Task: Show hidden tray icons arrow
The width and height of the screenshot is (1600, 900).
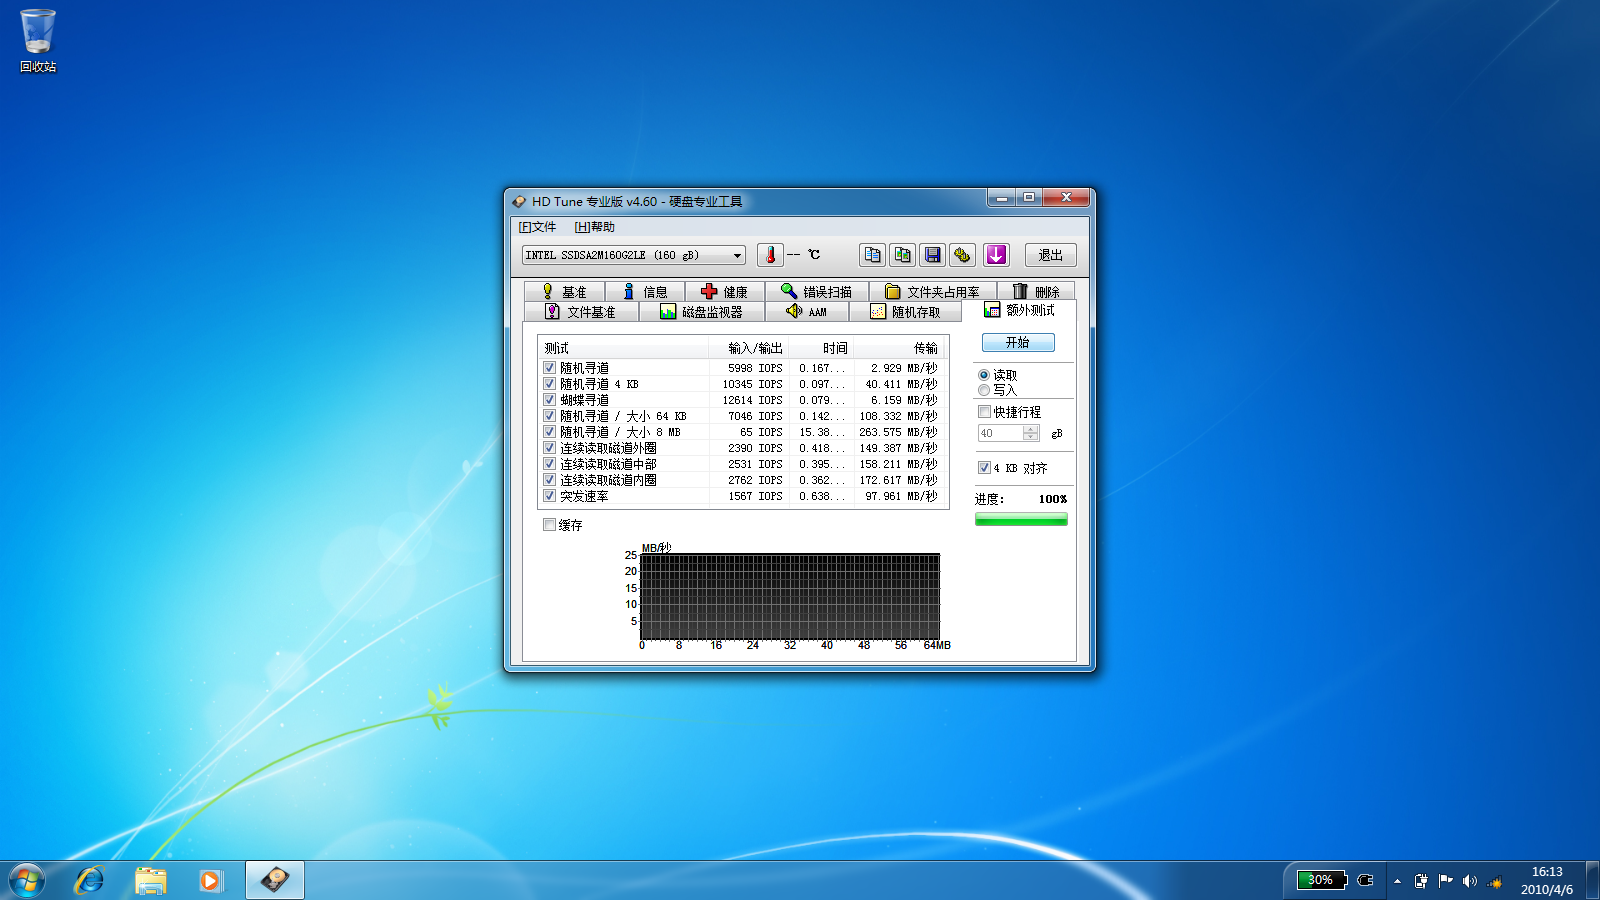Action: click(1397, 881)
